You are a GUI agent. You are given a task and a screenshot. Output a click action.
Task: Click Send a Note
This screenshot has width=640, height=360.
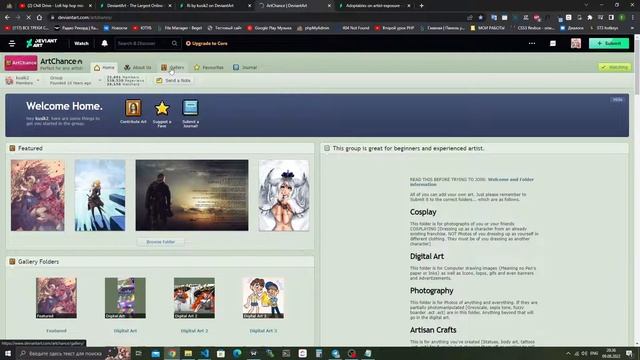click(173, 80)
